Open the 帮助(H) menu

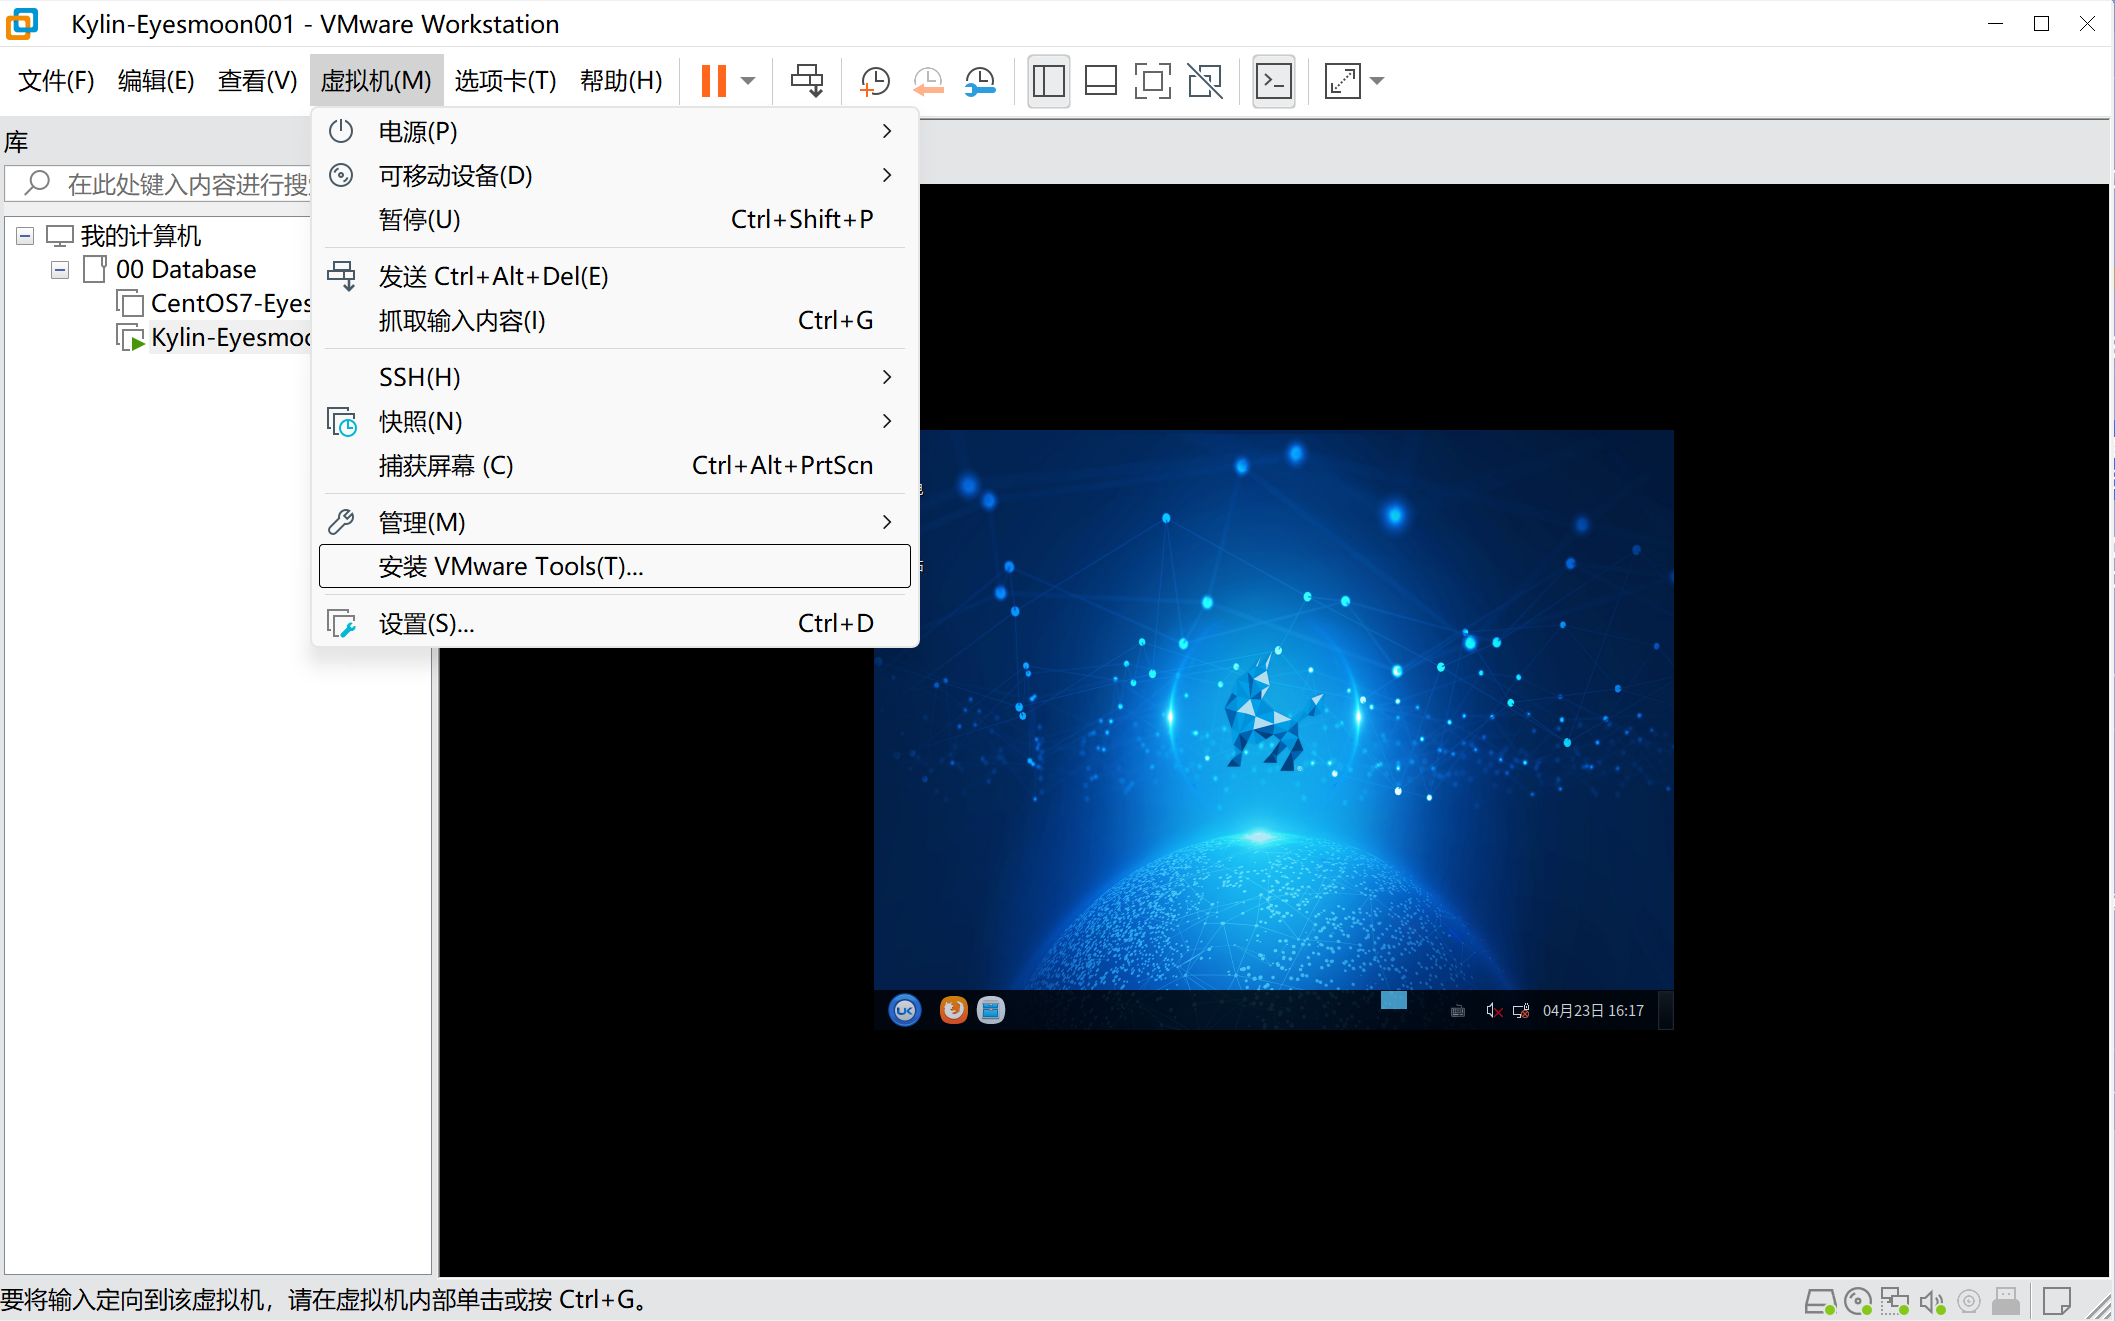tap(621, 81)
